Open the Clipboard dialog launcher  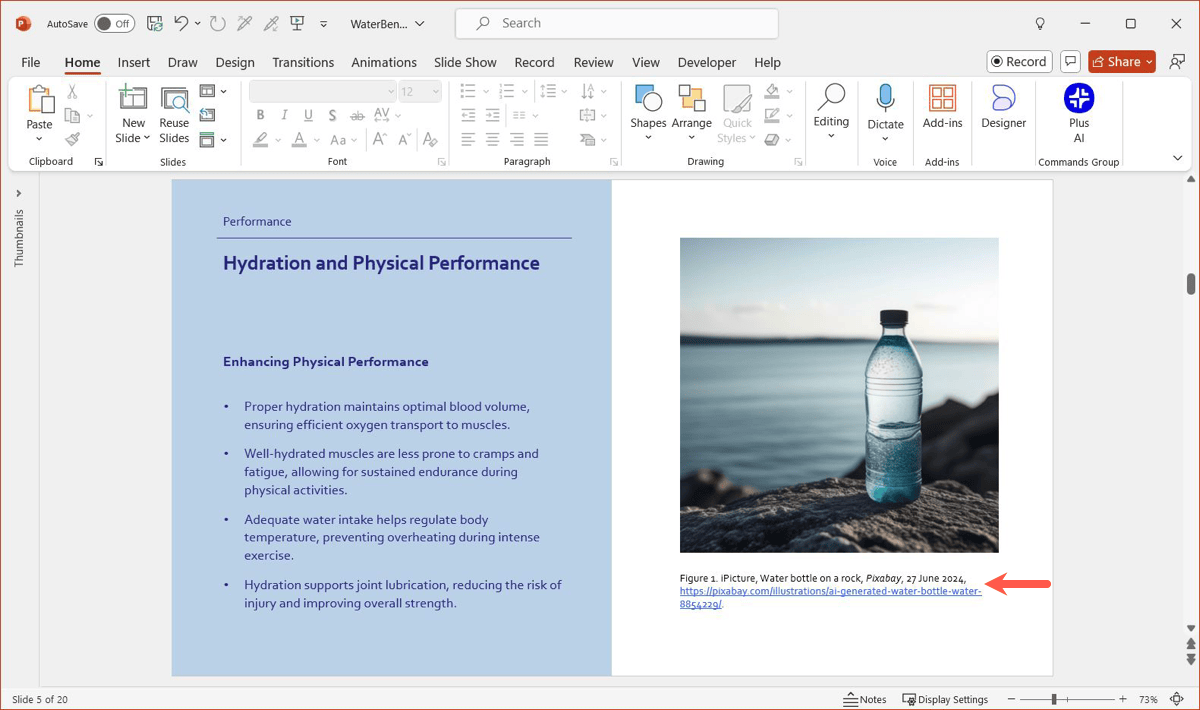98,162
